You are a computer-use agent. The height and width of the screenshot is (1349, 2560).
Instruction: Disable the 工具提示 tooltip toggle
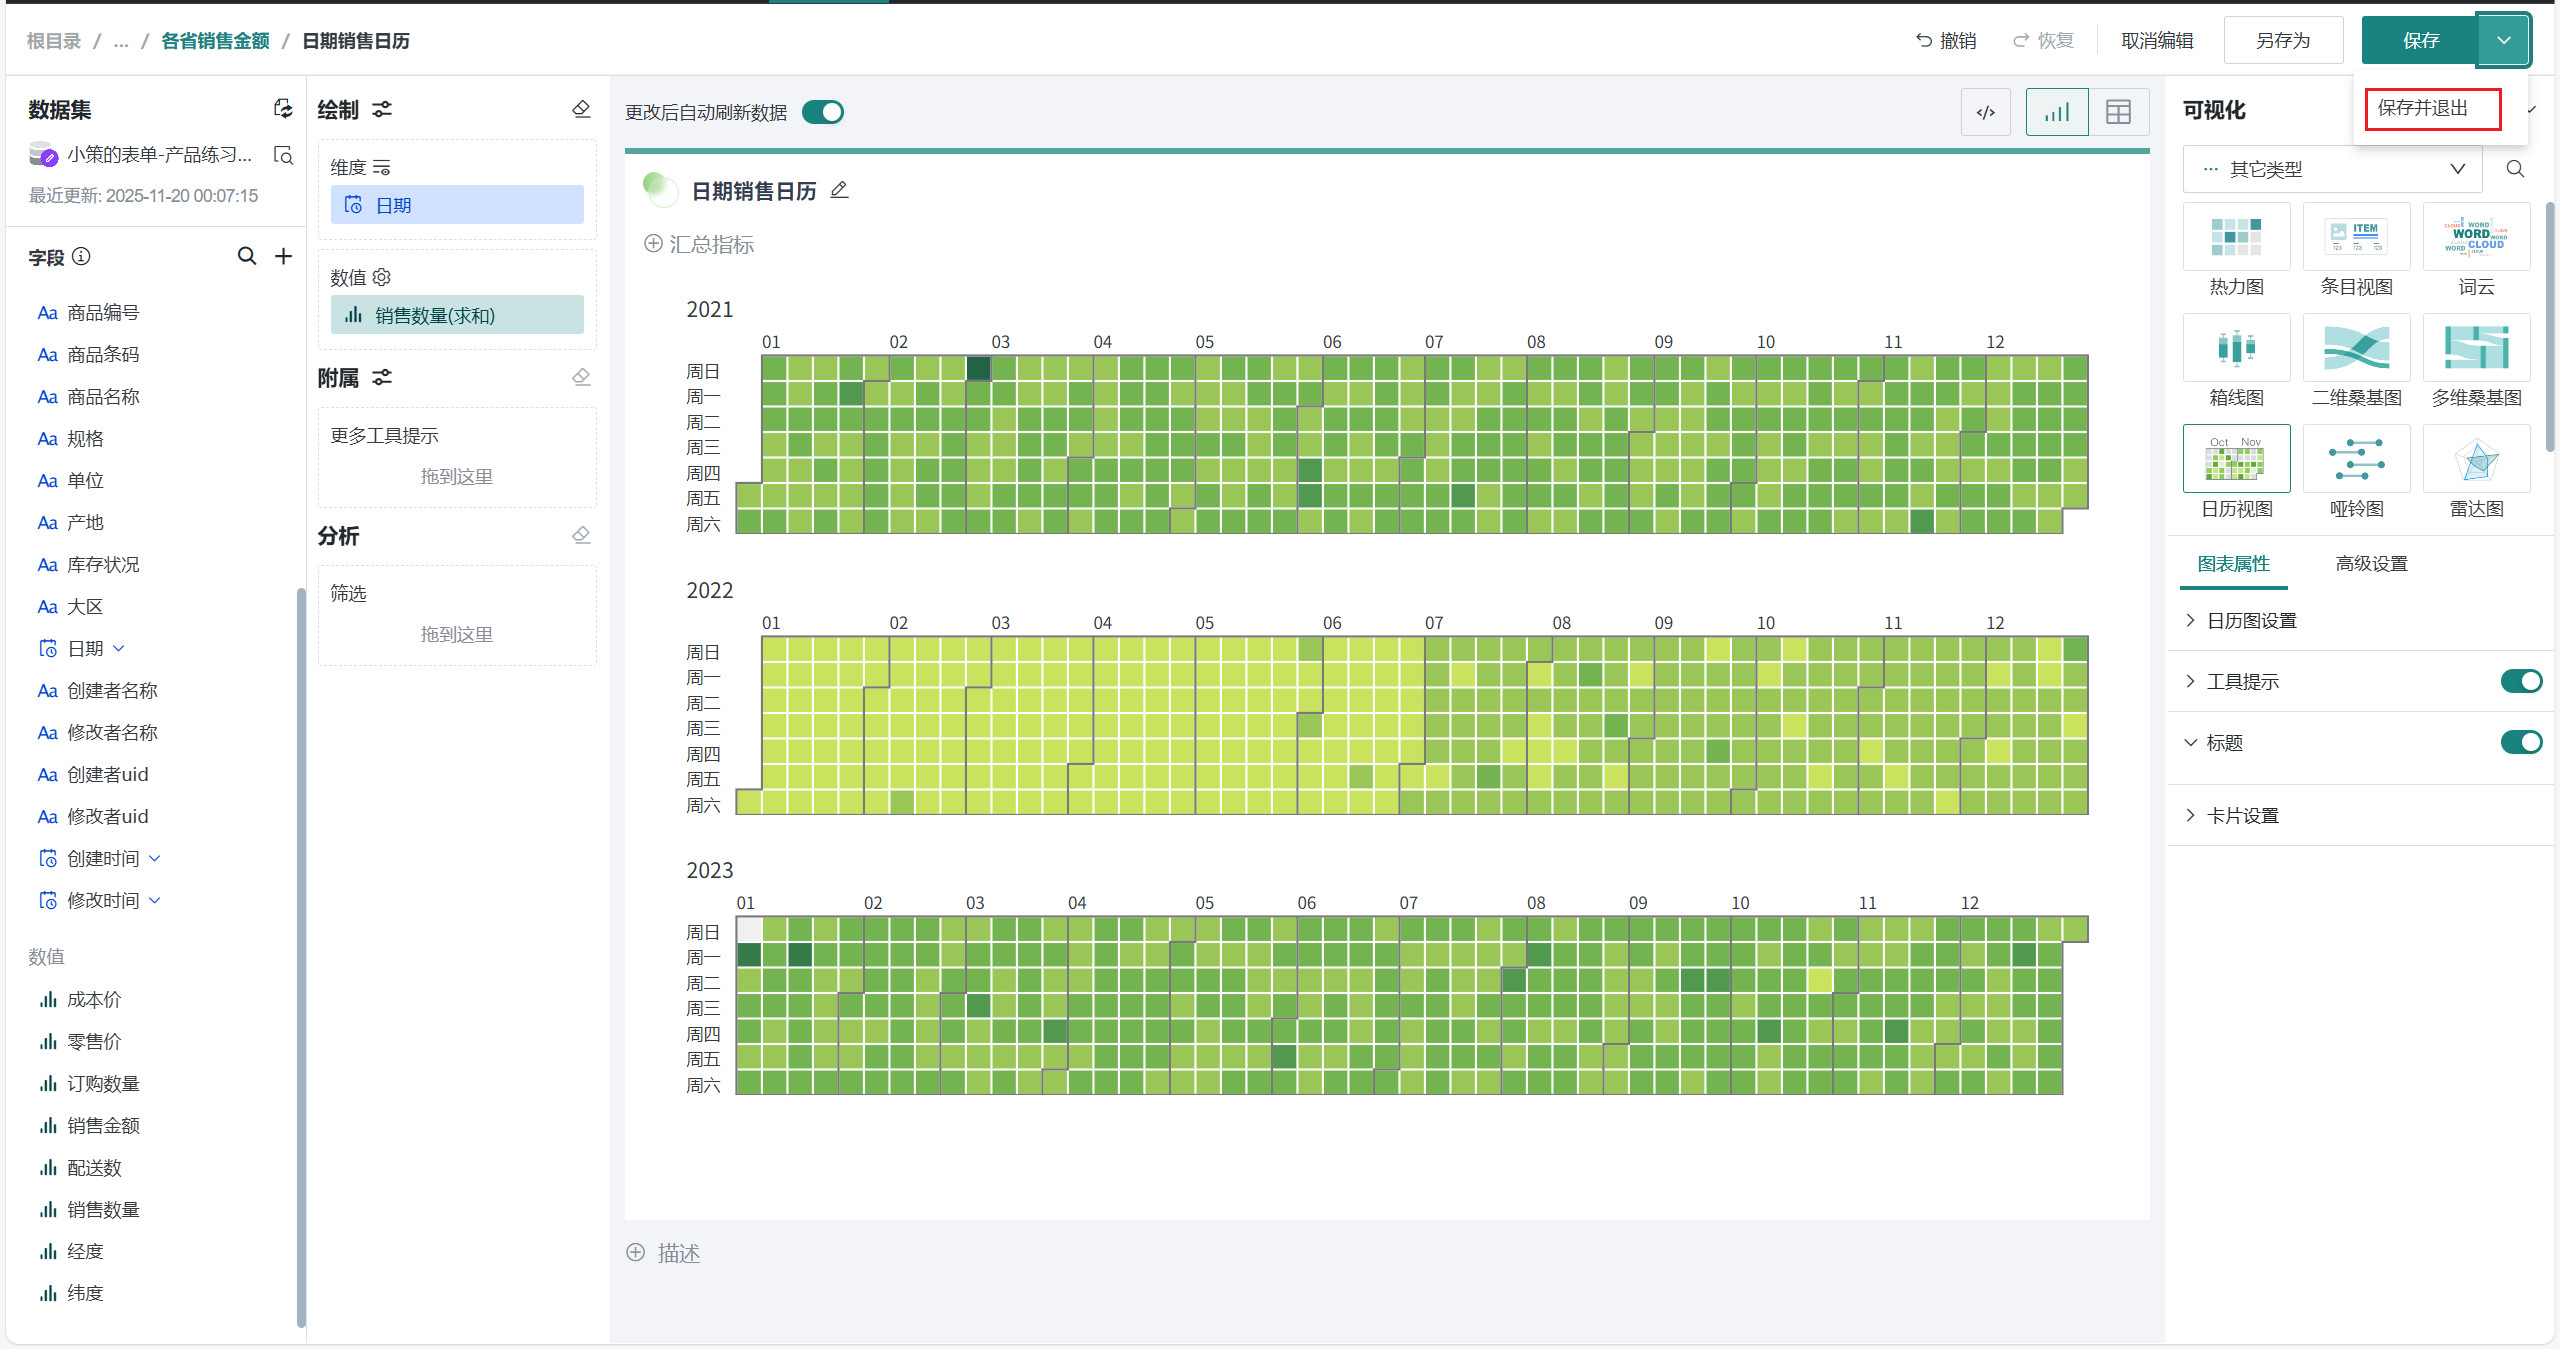pos(2520,681)
